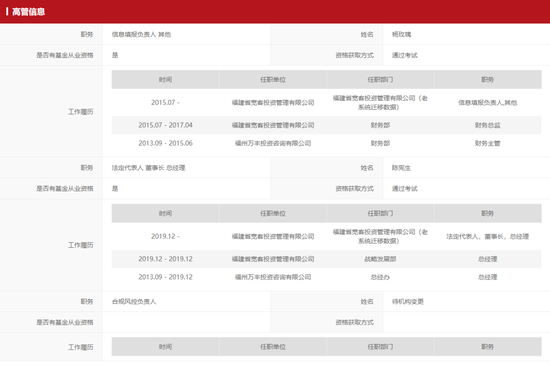Click the 总经办 department cell
550x372 pixels.
[x=380, y=277]
